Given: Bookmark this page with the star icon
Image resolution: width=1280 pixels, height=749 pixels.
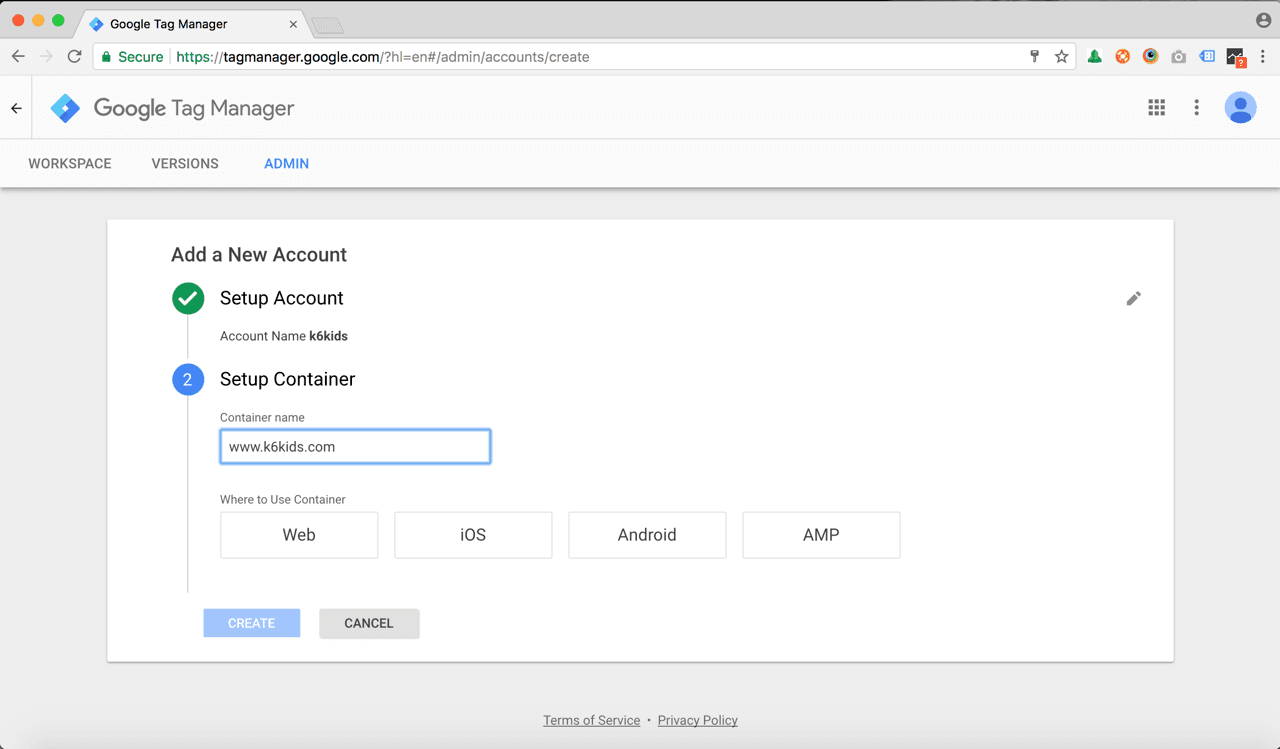Looking at the screenshot, I should click(1061, 57).
